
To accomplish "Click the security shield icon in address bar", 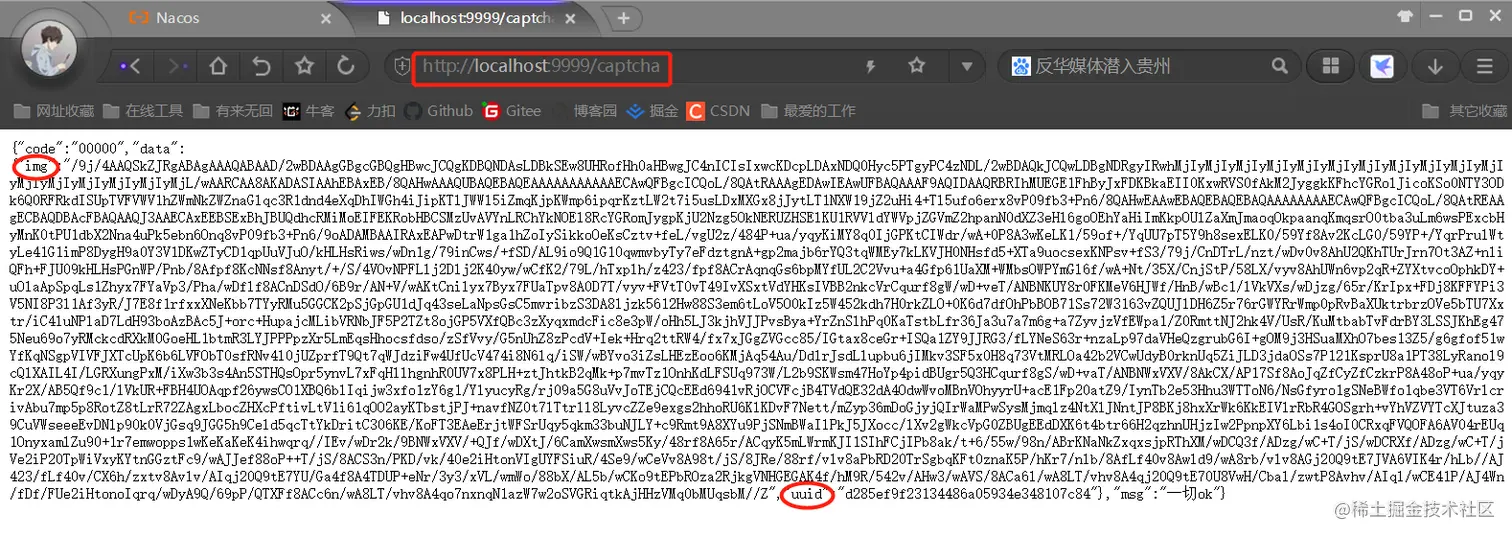I will pos(402,67).
